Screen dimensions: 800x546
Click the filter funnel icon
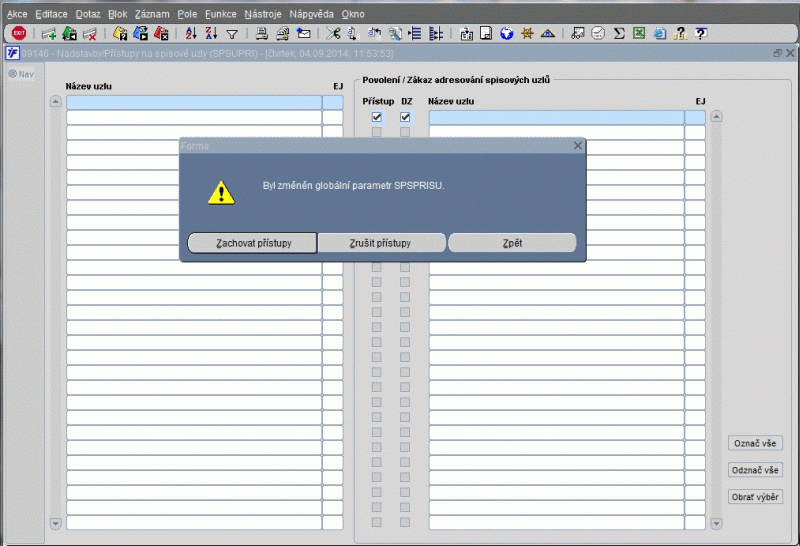(x=232, y=34)
